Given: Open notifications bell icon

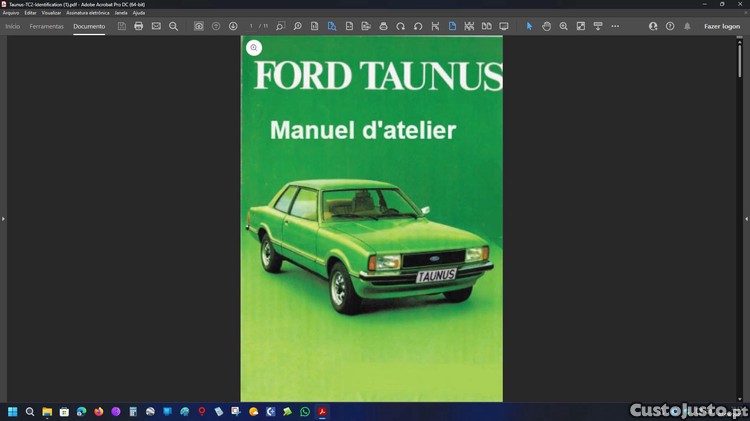Looking at the screenshot, I should click(x=687, y=26).
